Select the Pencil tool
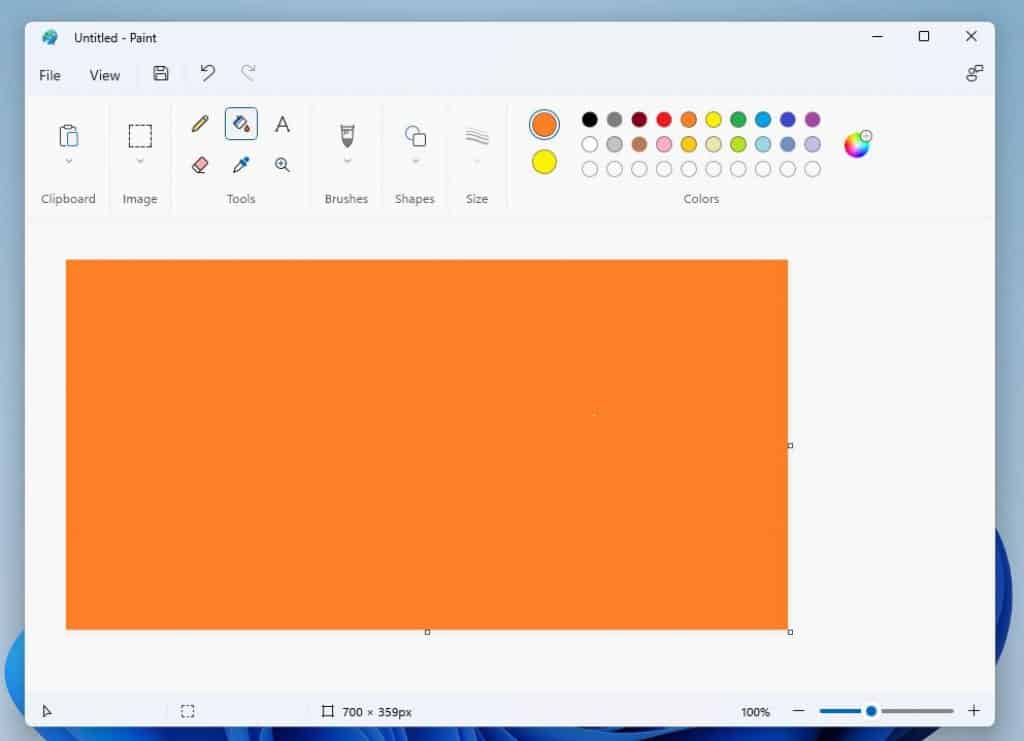The height and width of the screenshot is (741, 1024). pos(200,124)
